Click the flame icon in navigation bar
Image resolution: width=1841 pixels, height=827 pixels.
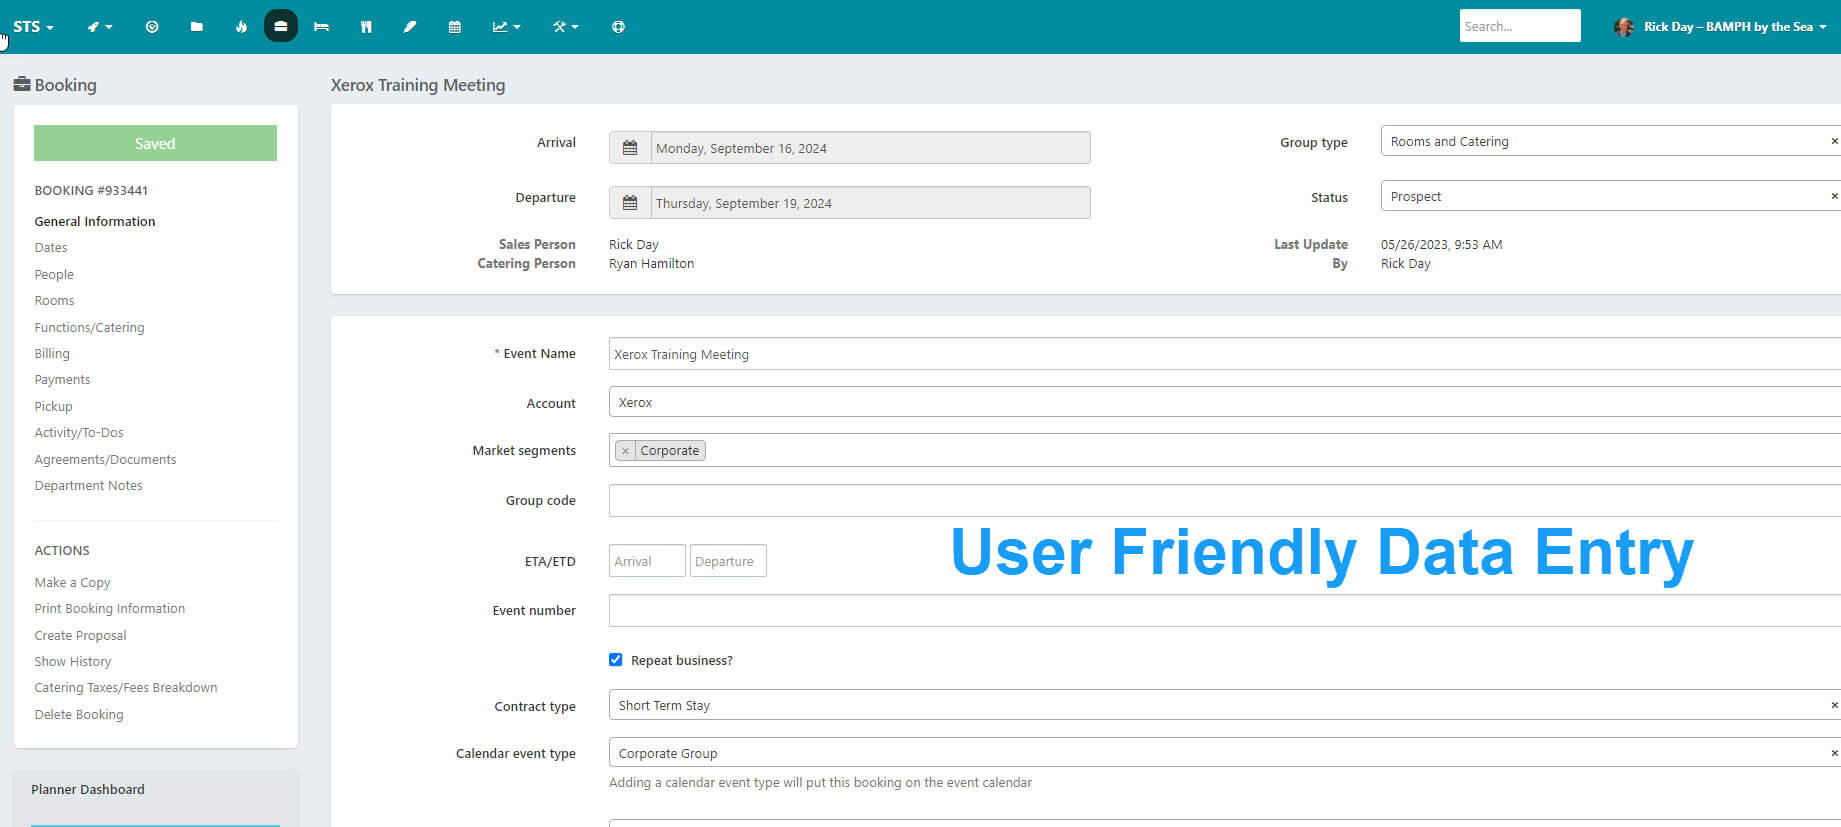pyautogui.click(x=241, y=27)
